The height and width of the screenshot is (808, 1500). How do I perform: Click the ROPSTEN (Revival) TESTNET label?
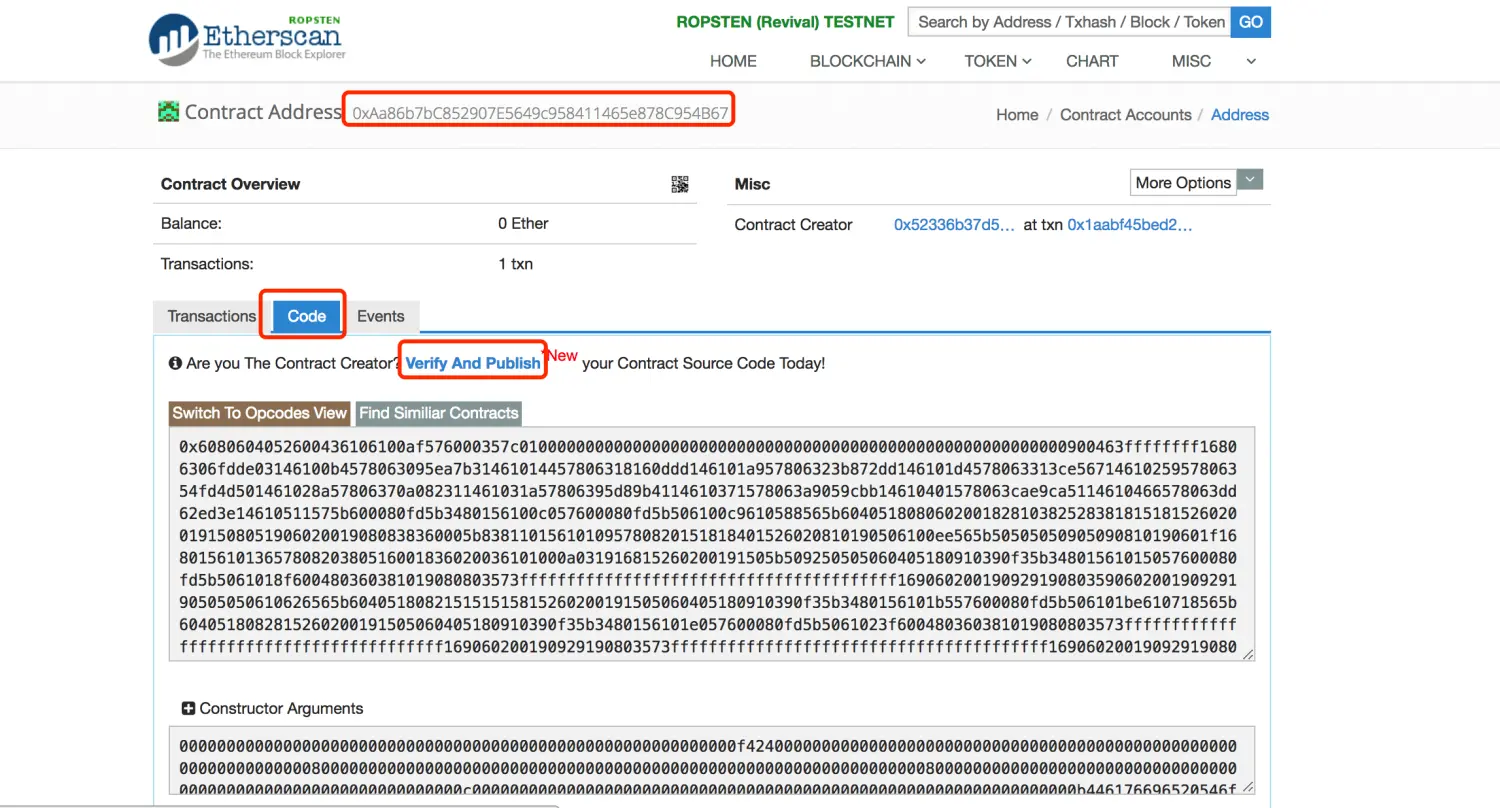coord(786,22)
